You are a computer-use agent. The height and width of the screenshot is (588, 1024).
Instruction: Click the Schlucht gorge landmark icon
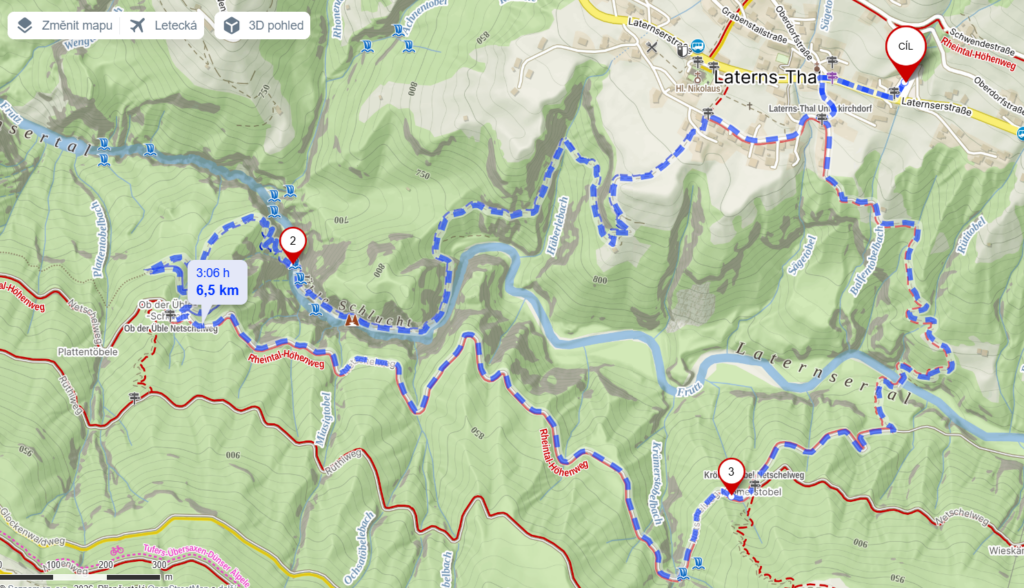click(x=352, y=320)
